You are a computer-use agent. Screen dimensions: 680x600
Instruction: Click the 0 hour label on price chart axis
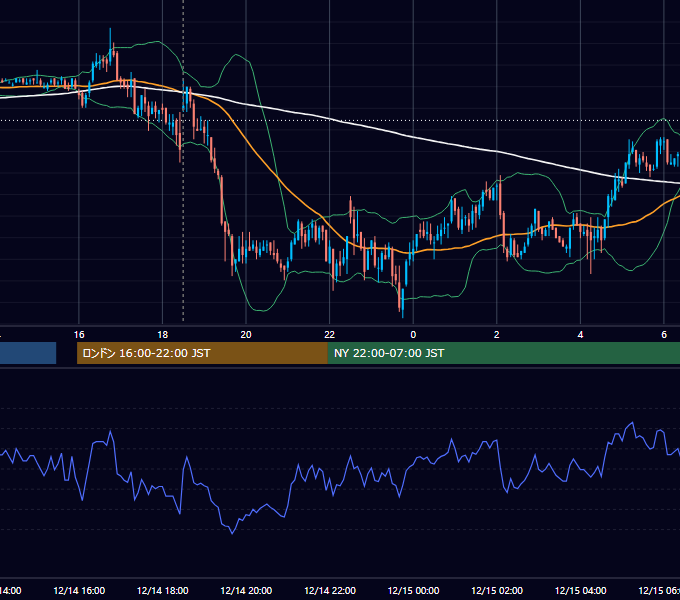click(x=413, y=335)
